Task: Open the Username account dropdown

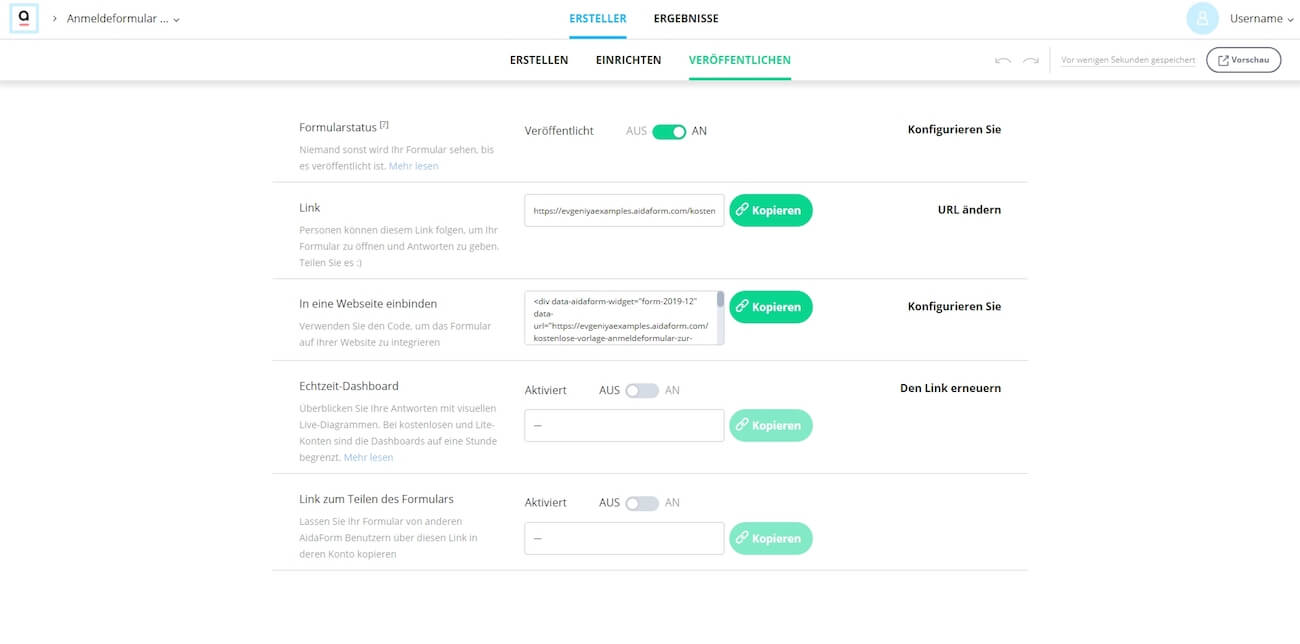Action: [1262, 19]
